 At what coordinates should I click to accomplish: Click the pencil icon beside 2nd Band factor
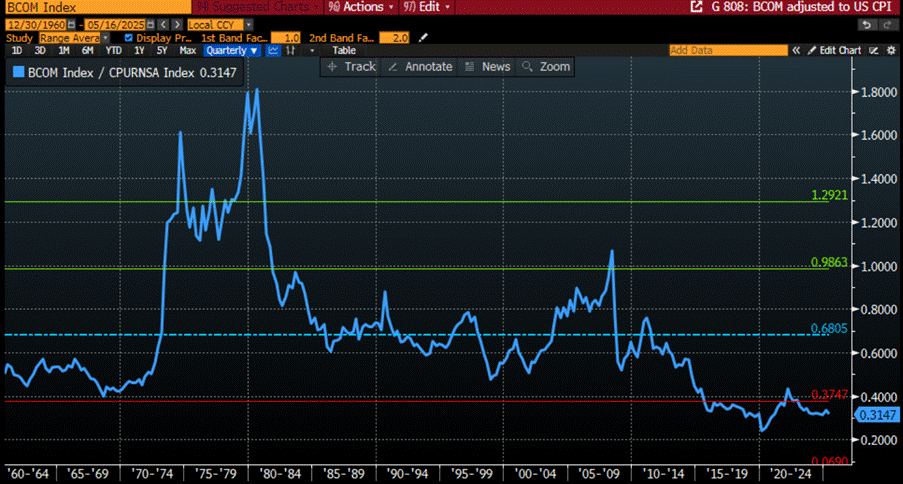point(423,37)
